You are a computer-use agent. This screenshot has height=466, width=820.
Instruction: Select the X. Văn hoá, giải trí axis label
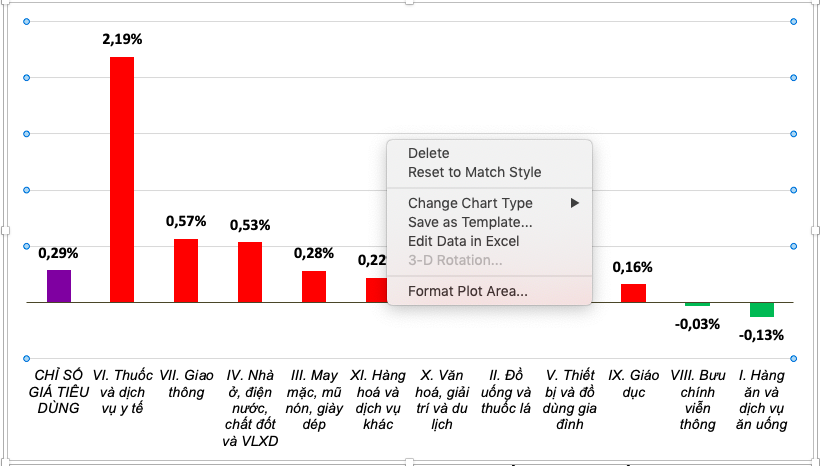440,398
